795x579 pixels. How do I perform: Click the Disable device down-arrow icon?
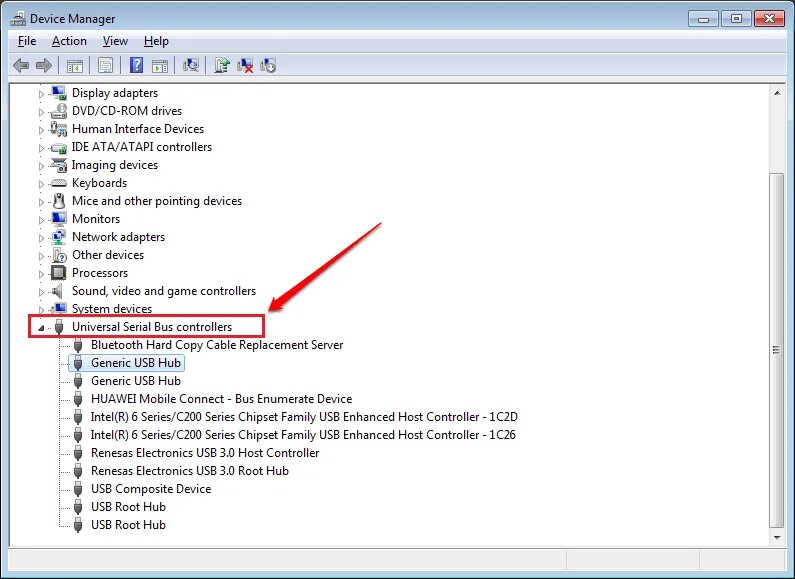[x=268, y=65]
